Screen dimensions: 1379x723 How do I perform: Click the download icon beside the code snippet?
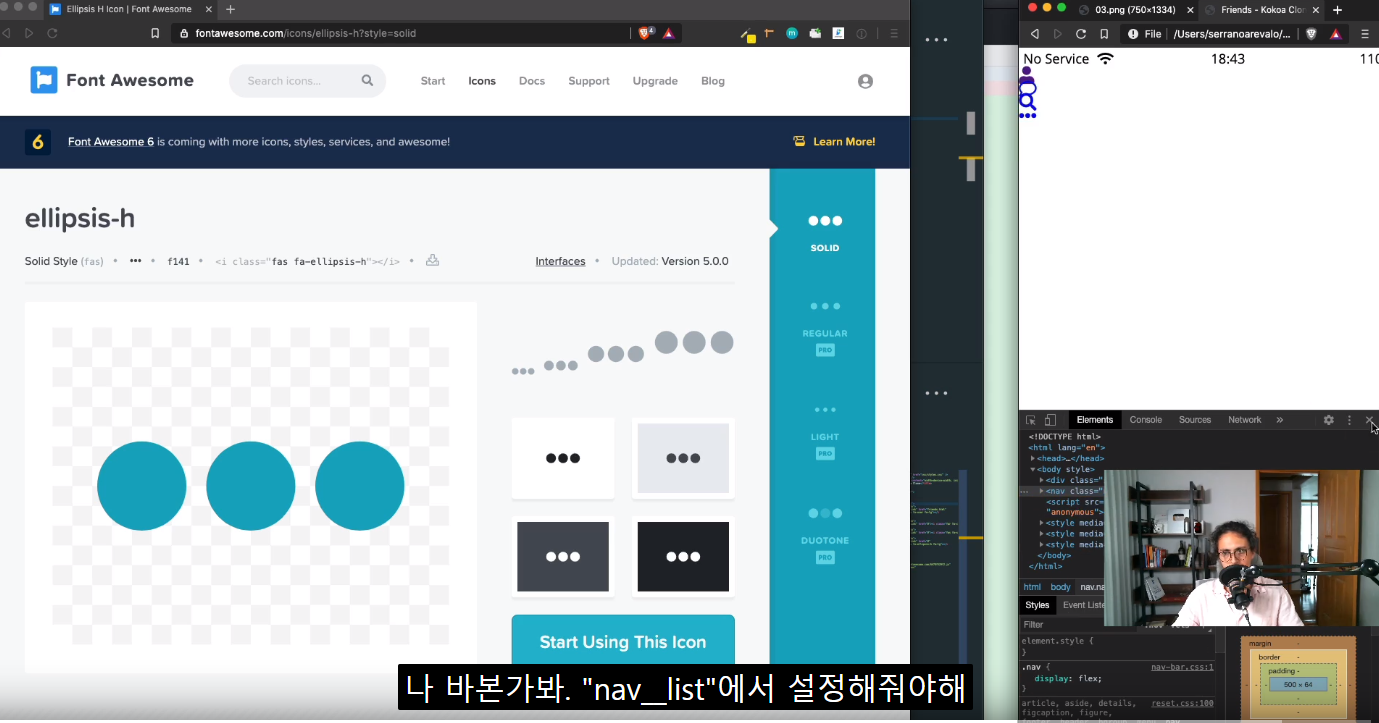coord(432,260)
